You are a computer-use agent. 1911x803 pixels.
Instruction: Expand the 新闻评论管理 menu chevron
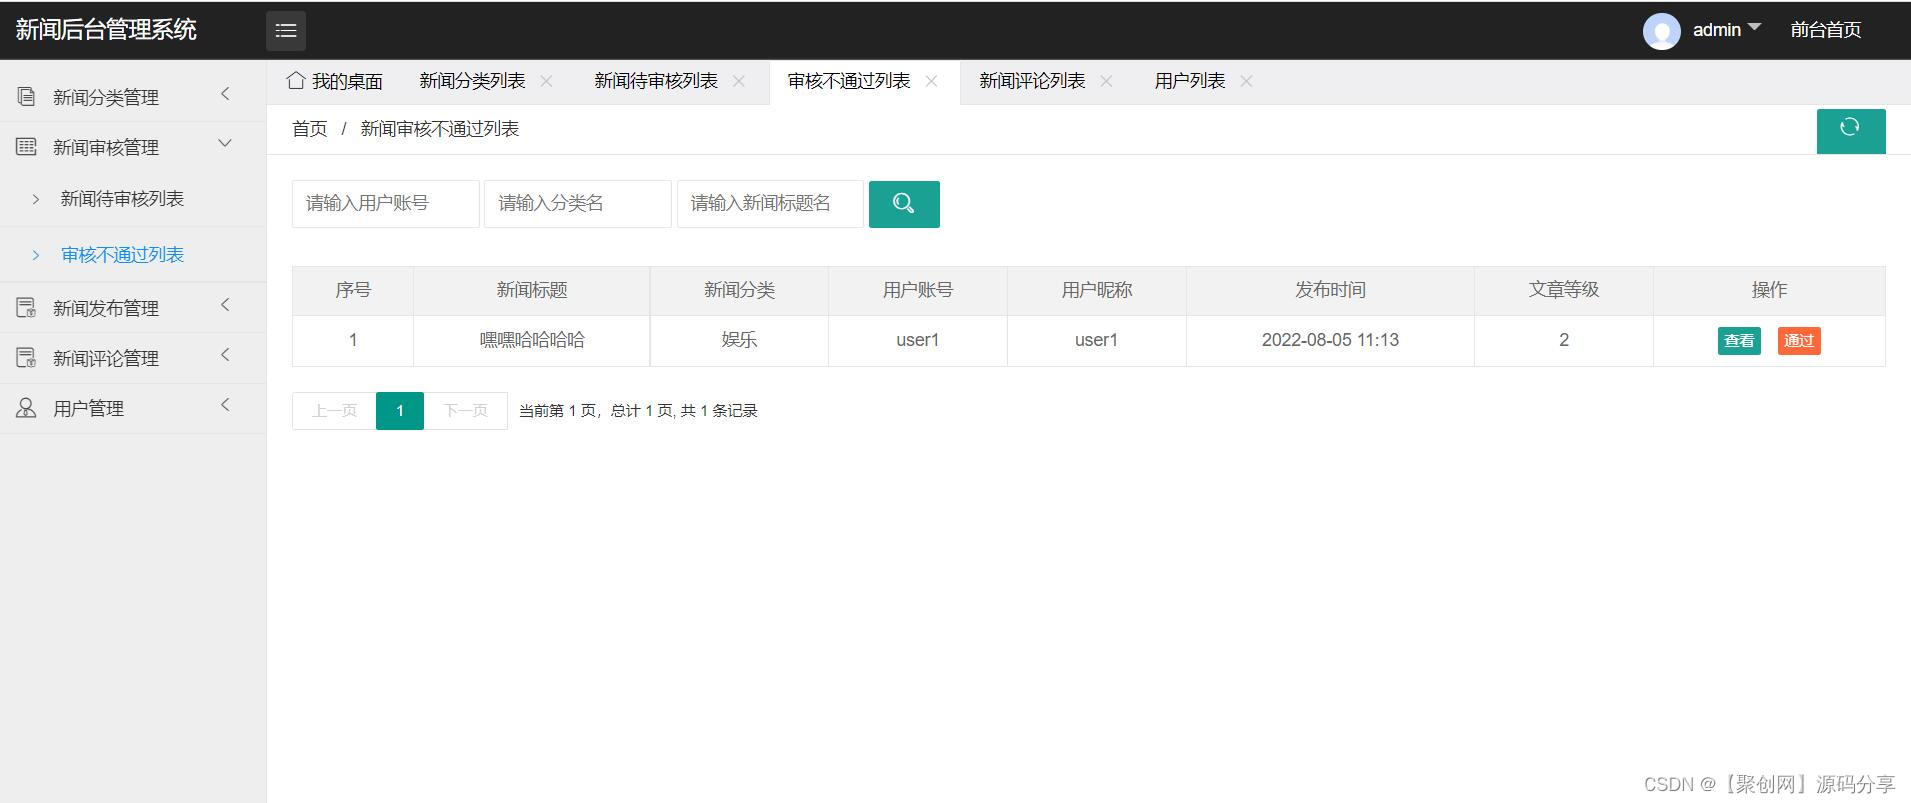pos(225,355)
